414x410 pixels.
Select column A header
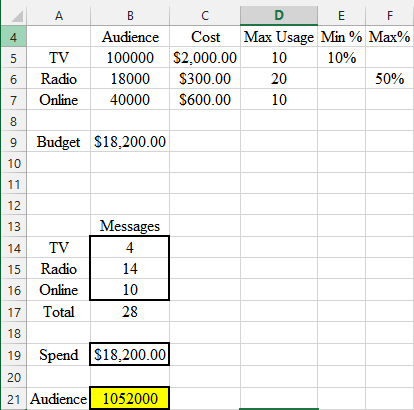click(x=59, y=16)
